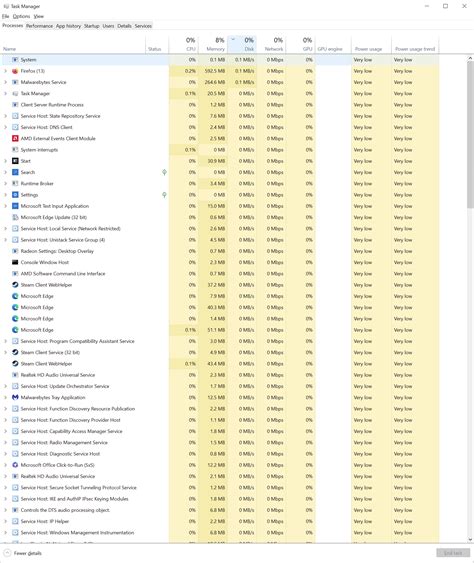Expand Steam Client Service (32 bit) row

[x=5, y=352]
